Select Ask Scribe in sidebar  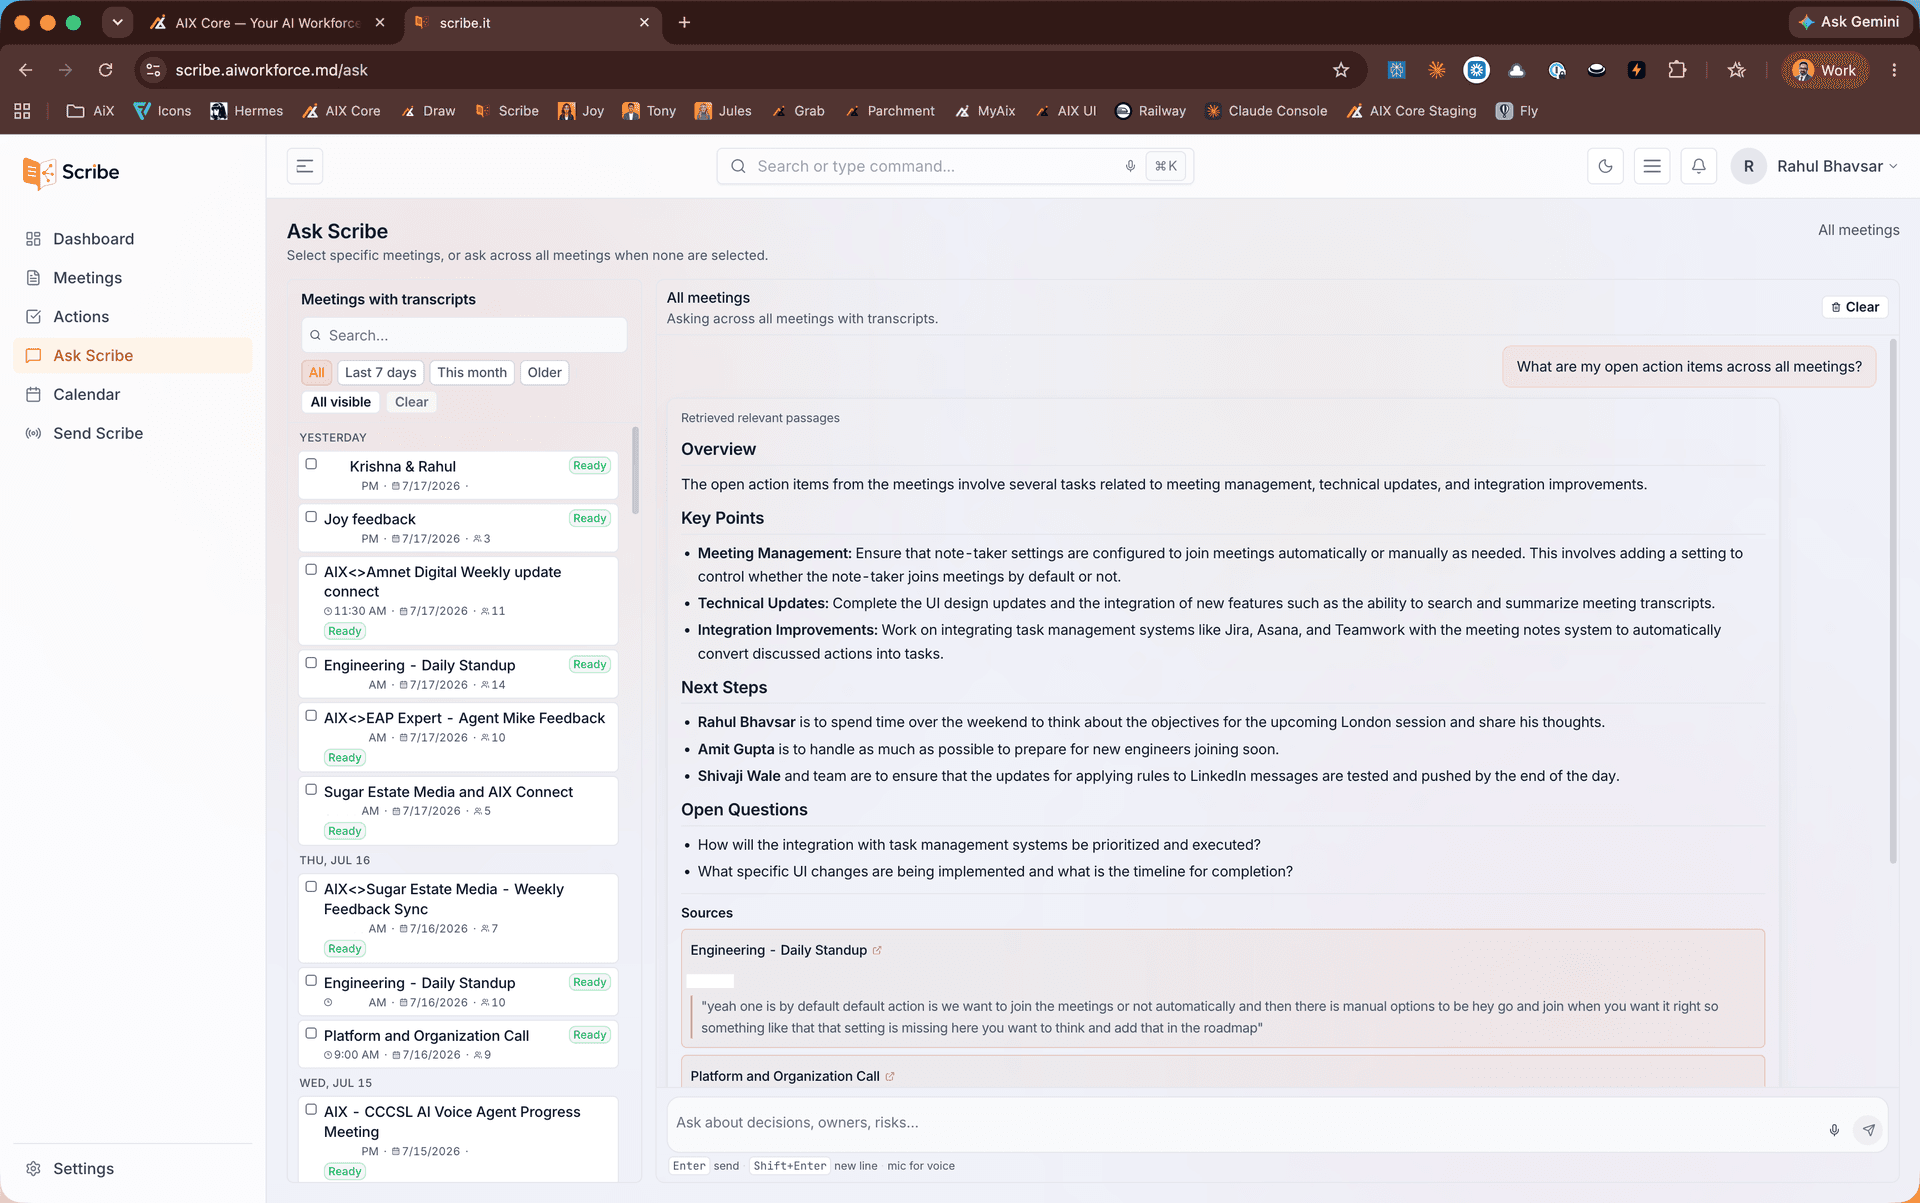[133, 356]
